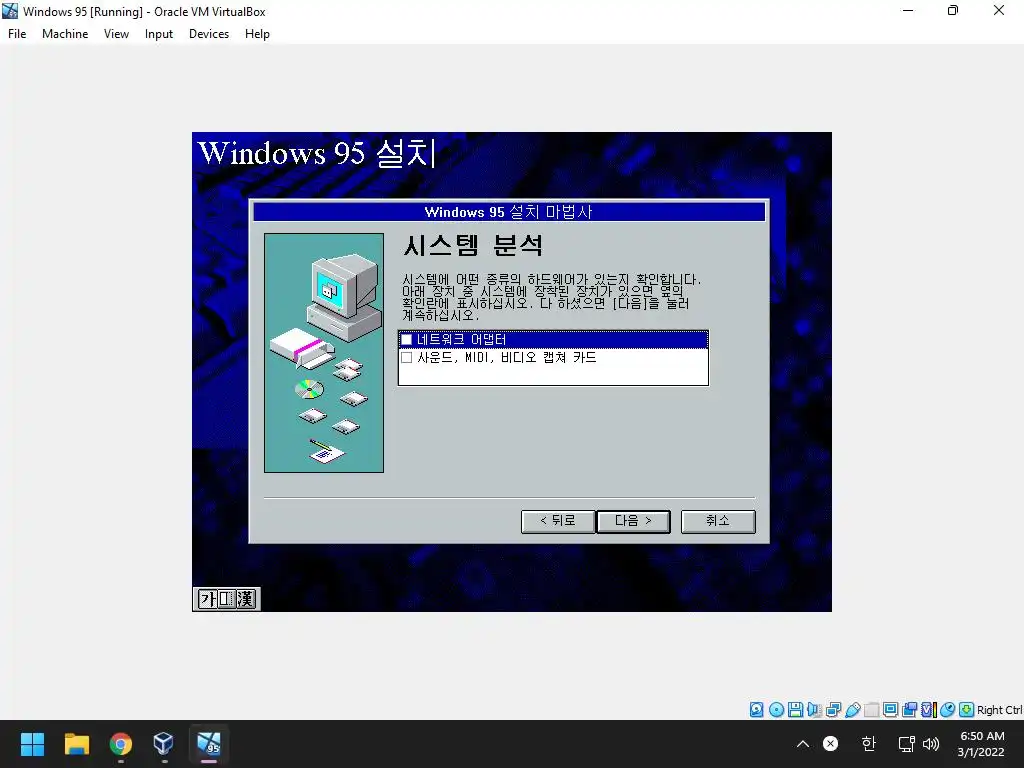Click the 漢 Hanja conversion IME button

pos(246,598)
